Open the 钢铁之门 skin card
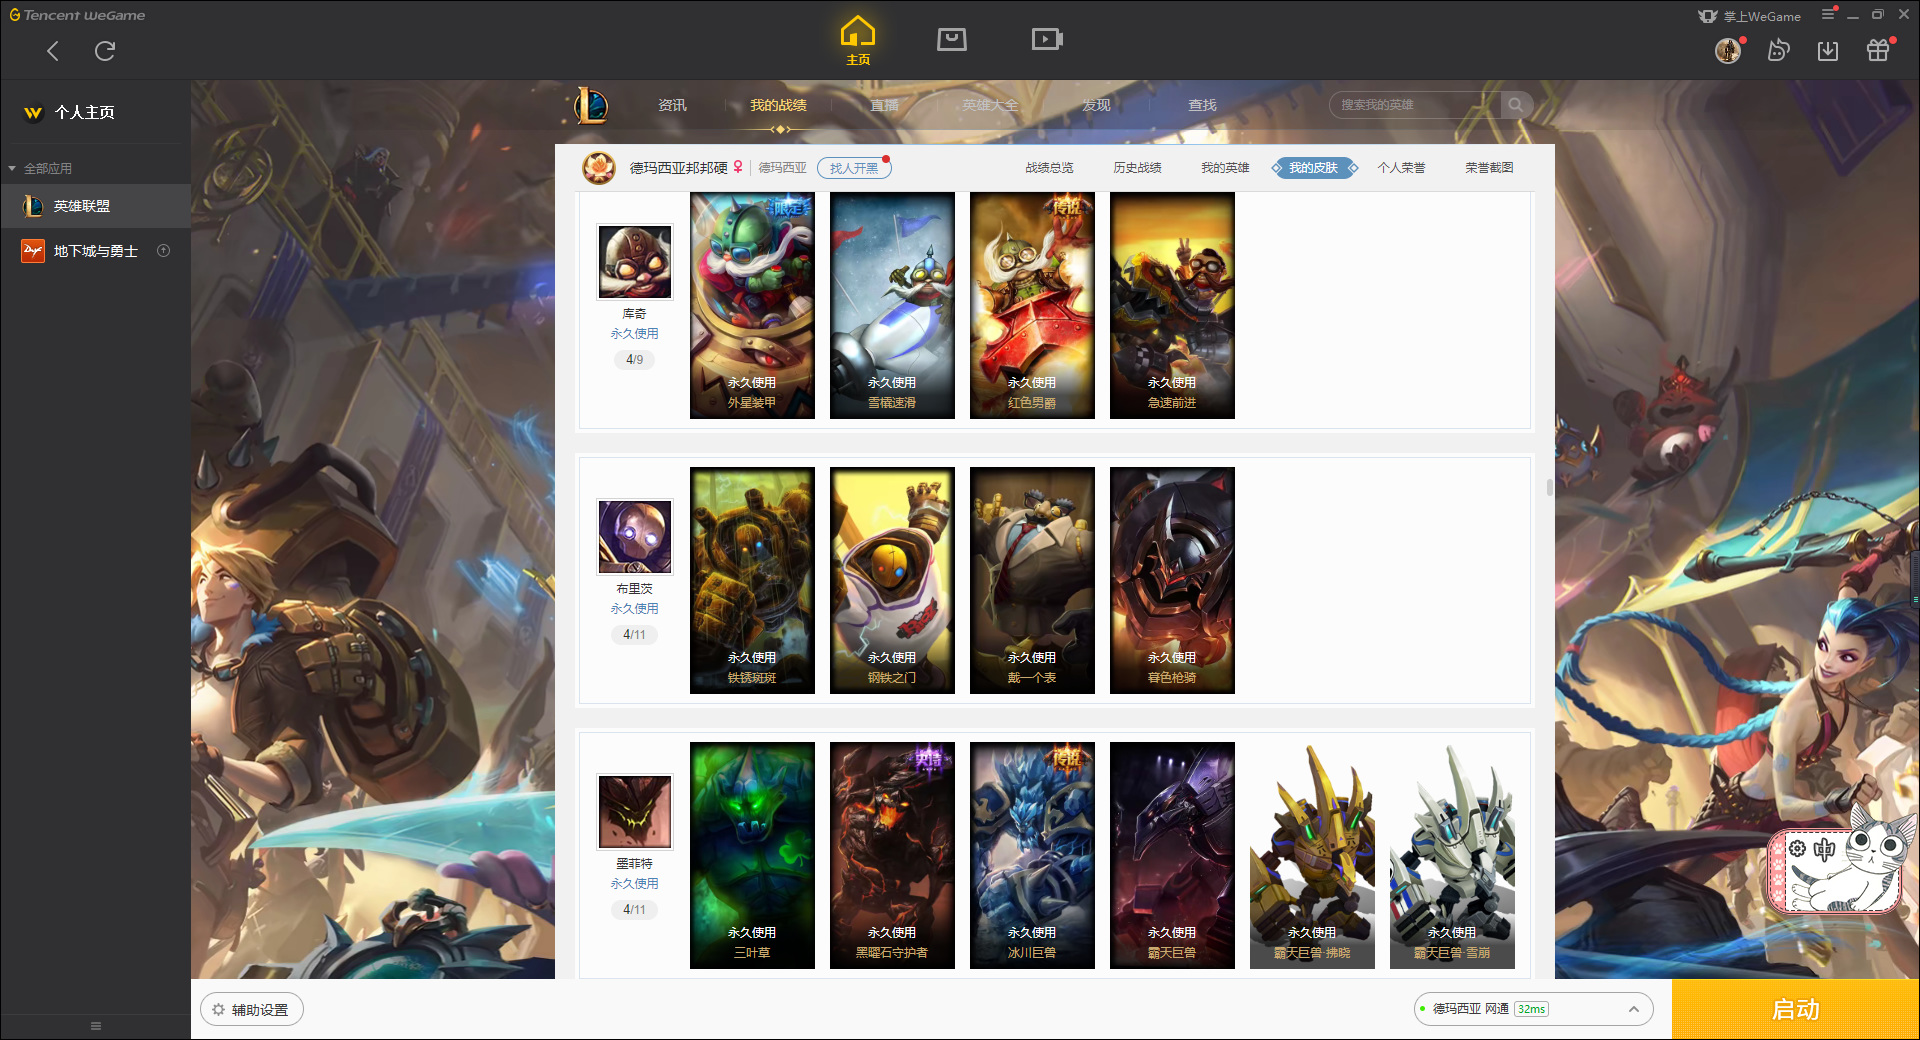 pos(892,580)
